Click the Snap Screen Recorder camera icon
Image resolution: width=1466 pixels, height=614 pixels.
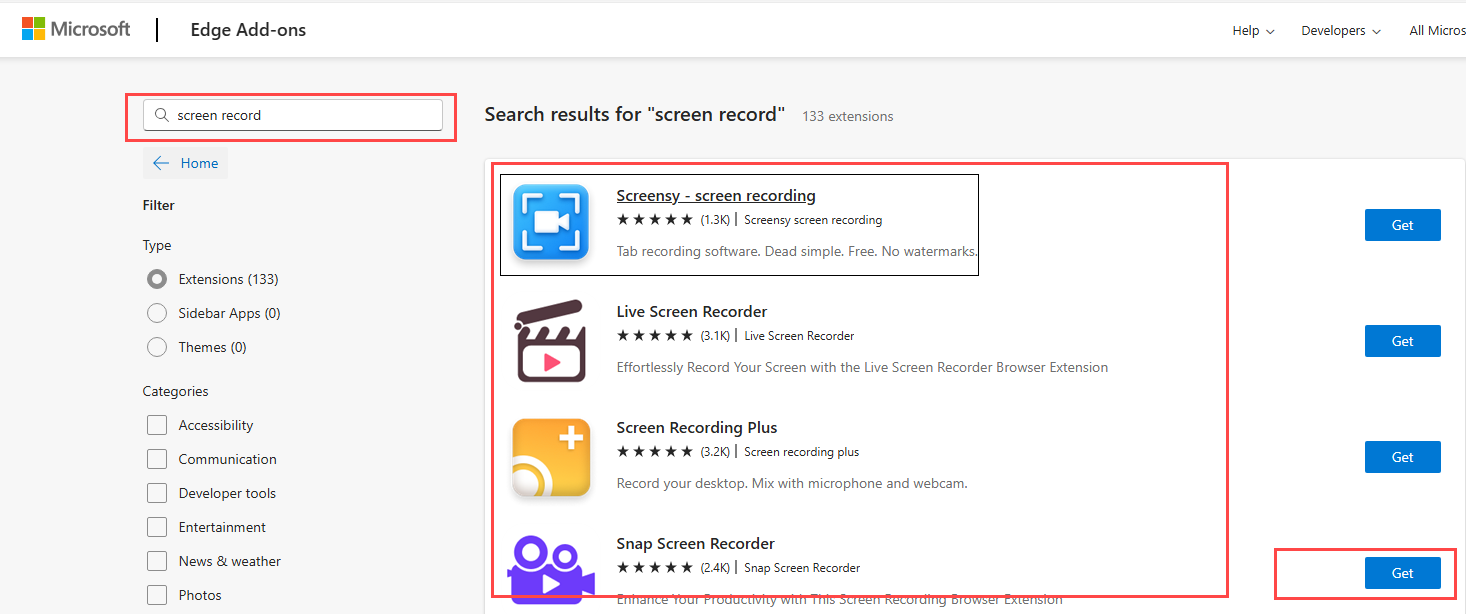[x=551, y=570]
